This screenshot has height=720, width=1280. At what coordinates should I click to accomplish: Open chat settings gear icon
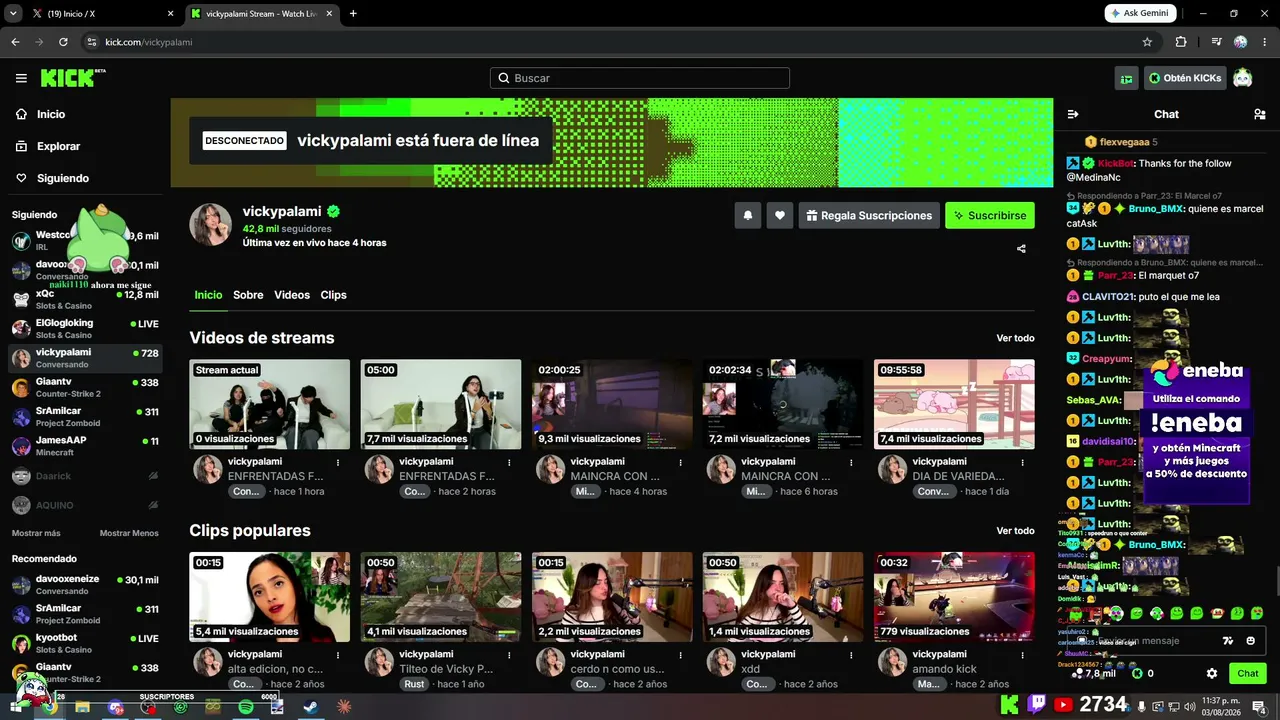[x=1212, y=673]
